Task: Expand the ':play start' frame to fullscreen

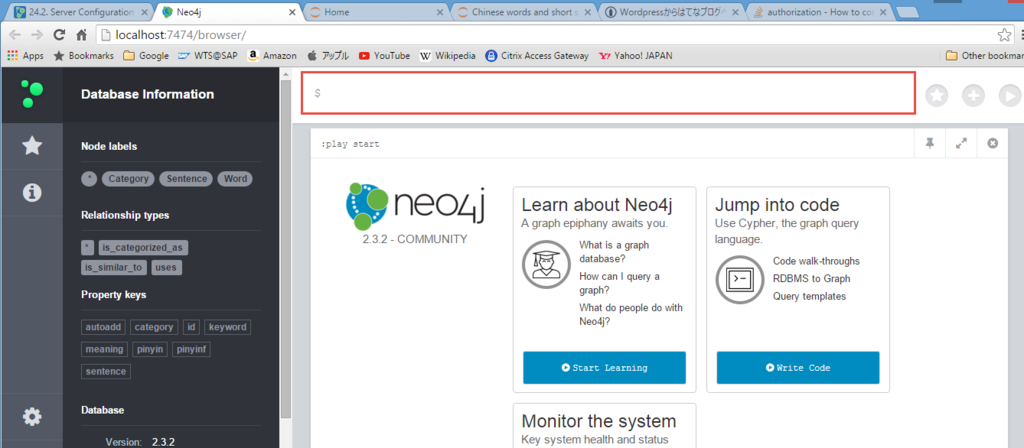Action: point(961,144)
